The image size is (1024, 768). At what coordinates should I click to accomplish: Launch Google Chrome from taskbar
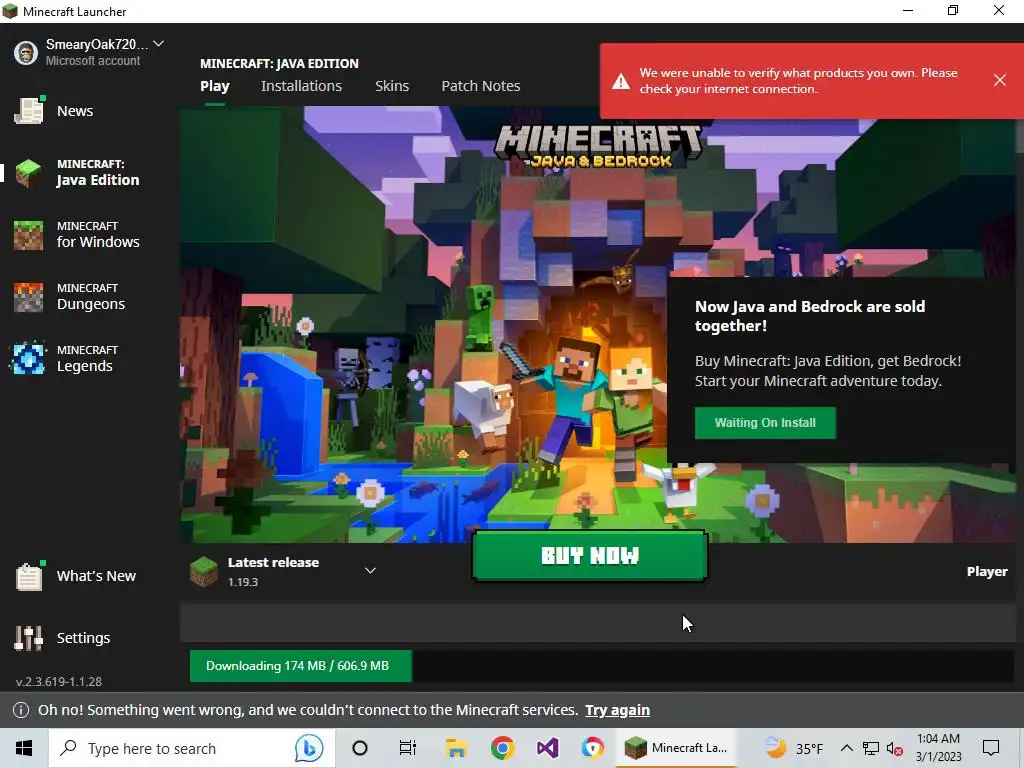point(502,748)
